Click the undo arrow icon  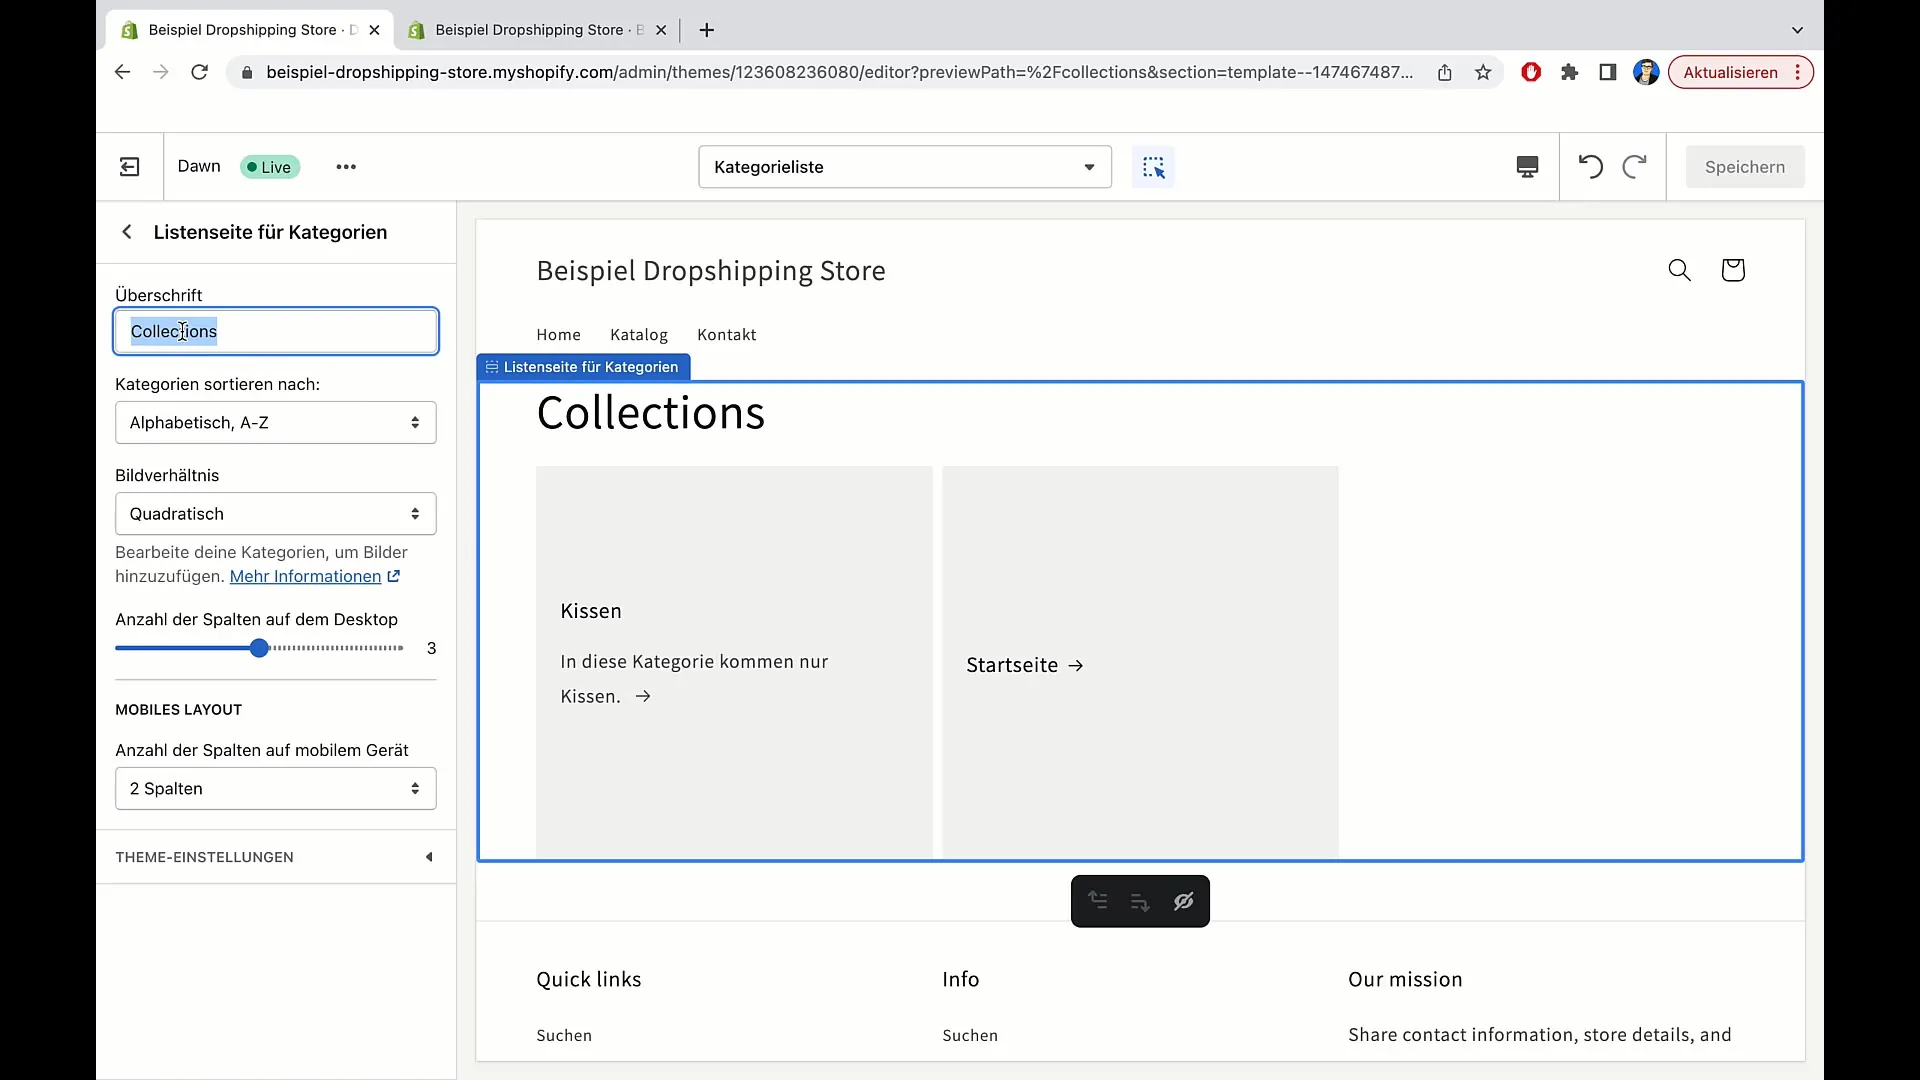[1590, 166]
